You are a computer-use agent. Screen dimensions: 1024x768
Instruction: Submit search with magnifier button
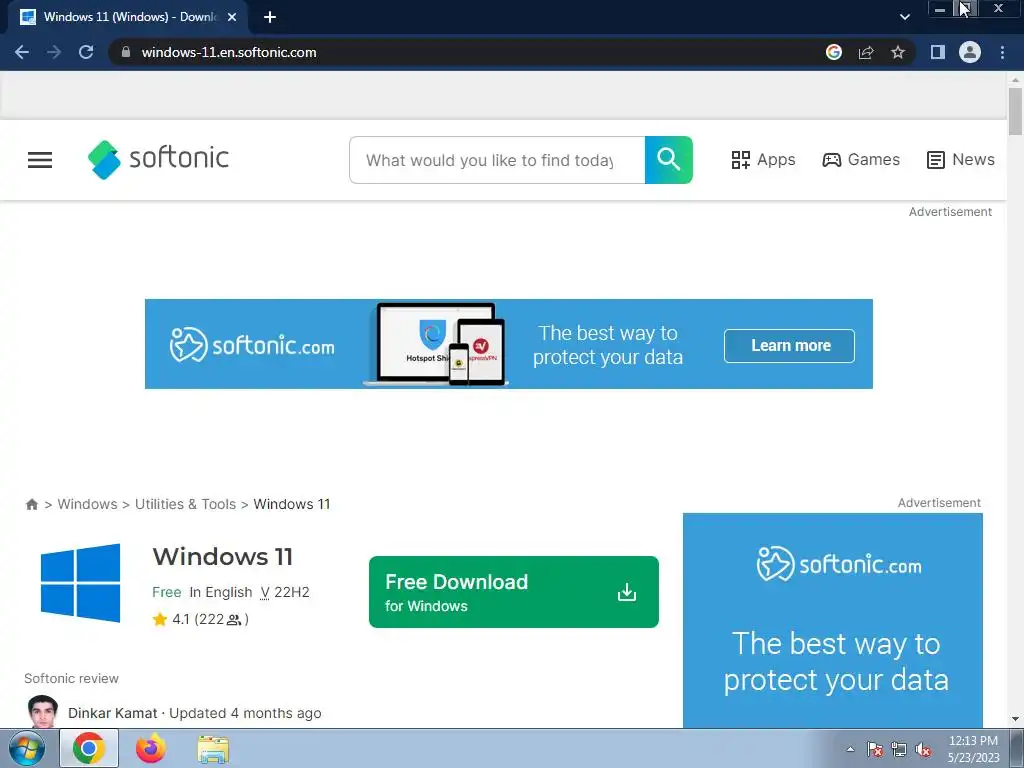tap(669, 160)
